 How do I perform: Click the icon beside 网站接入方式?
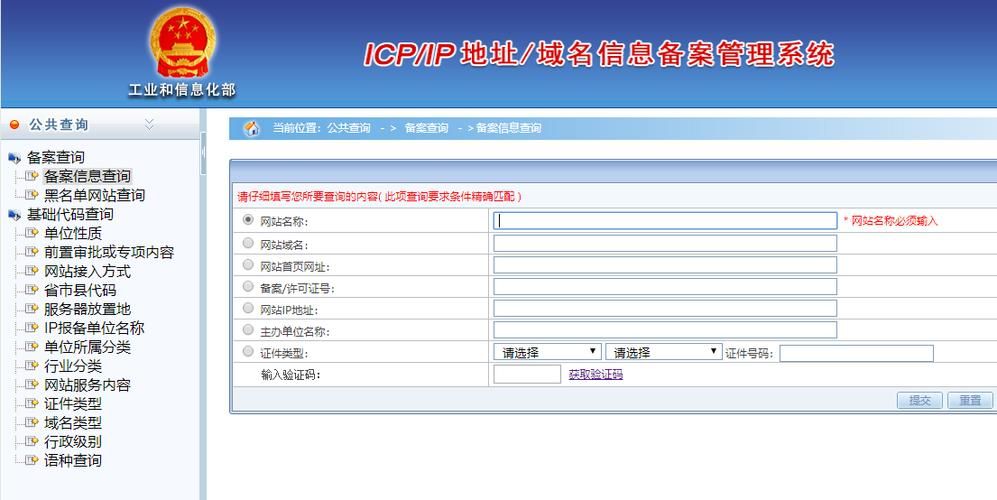click(x=32, y=271)
